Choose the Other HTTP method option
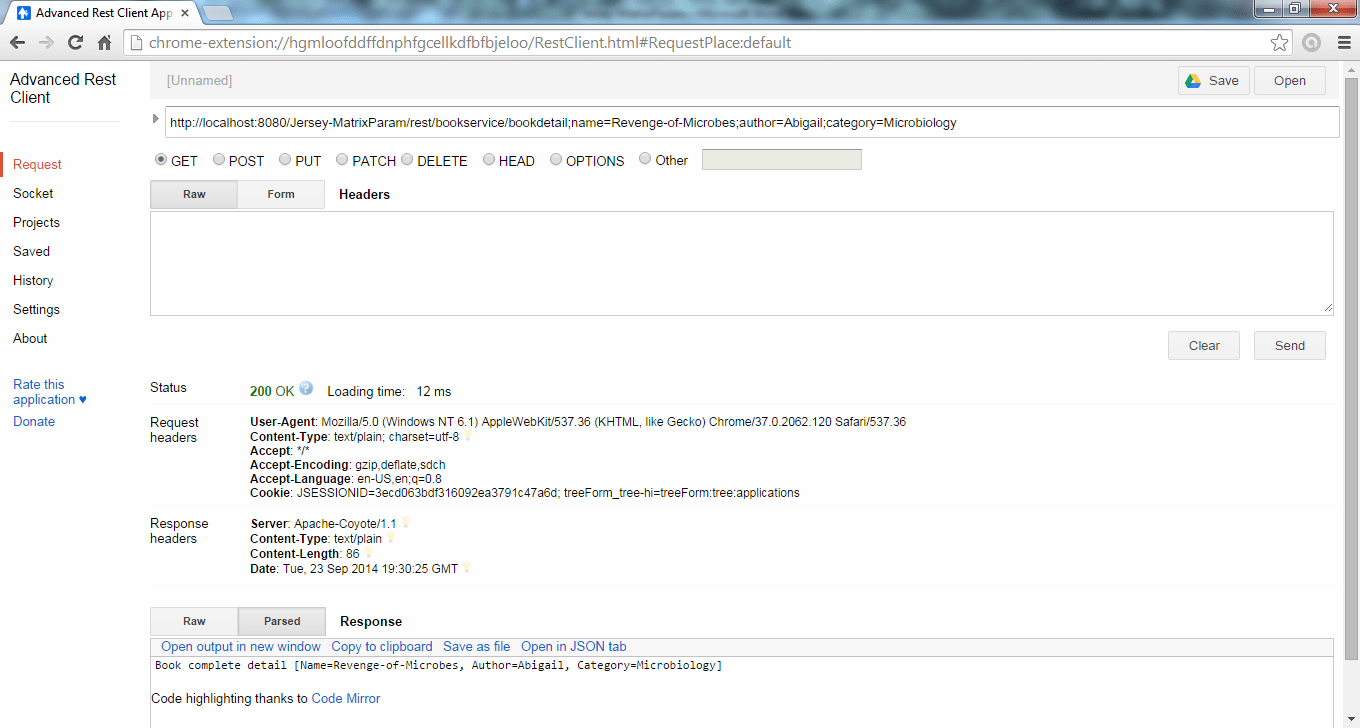 [645, 159]
